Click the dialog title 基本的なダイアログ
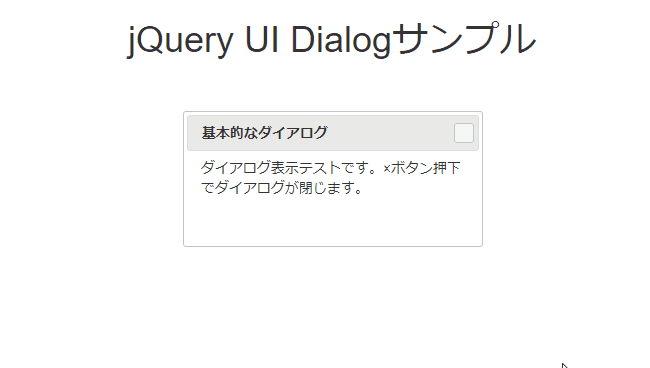The image size is (650, 368). click(x=264, y=133)
